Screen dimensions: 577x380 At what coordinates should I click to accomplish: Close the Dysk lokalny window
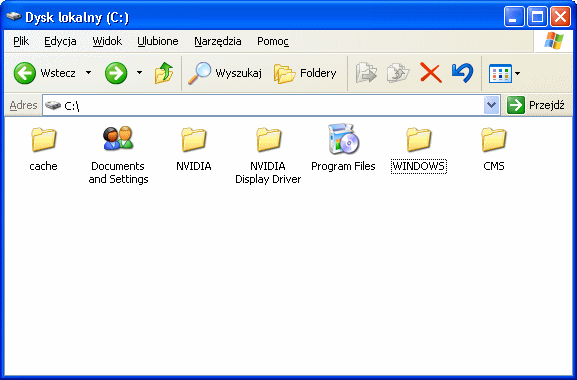click(560, 17)
